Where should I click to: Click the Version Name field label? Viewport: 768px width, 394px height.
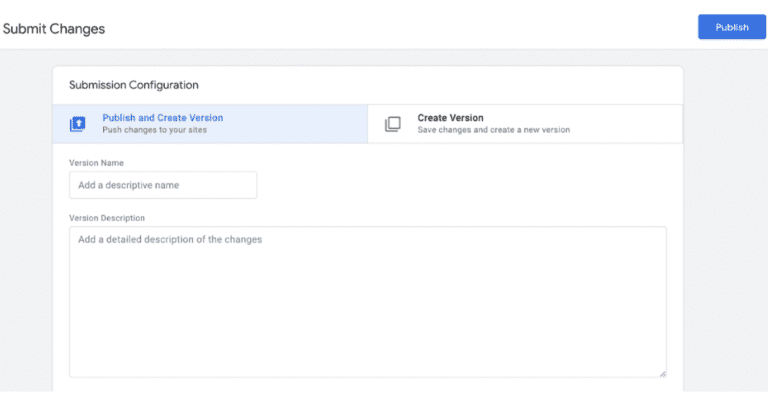click(96, 163)
